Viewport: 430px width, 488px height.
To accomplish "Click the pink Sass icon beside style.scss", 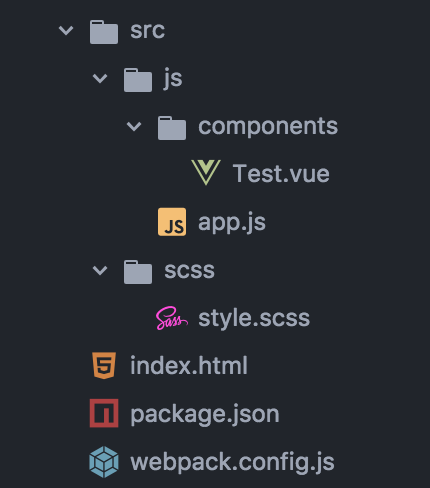I will 172,318.
